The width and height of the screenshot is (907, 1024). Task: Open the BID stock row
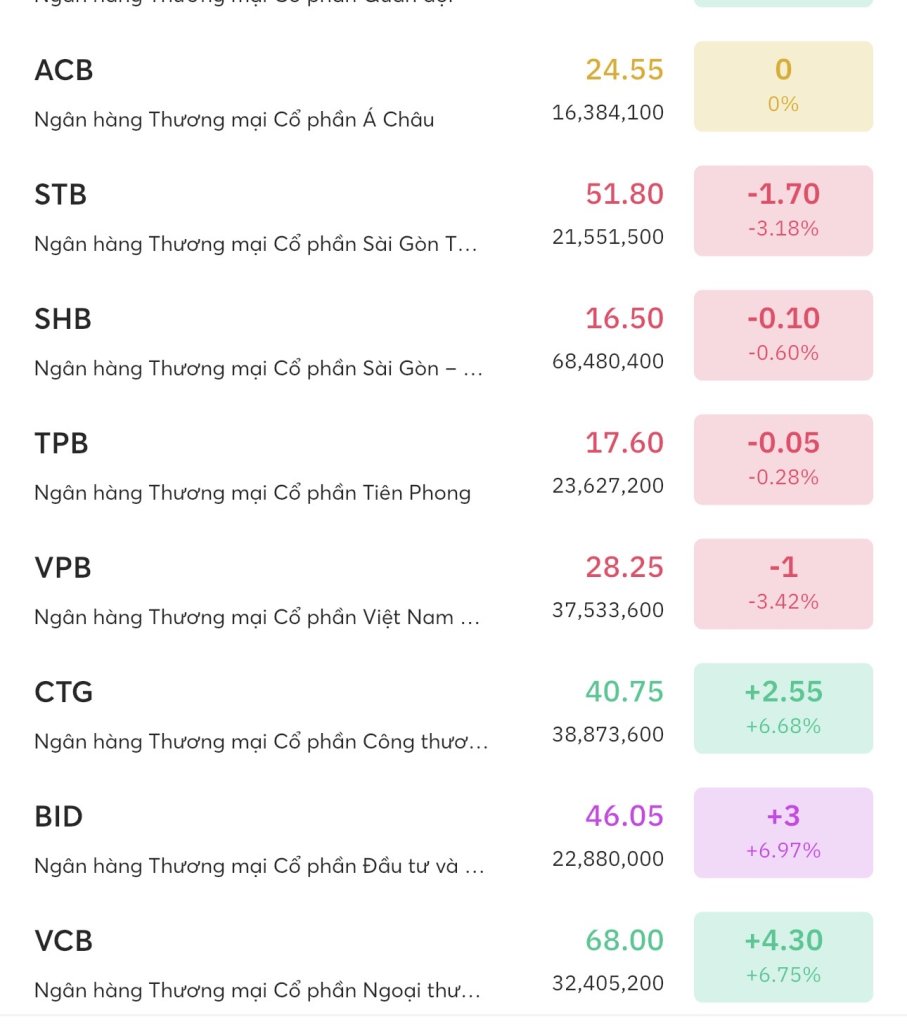(x=300, y=840)
